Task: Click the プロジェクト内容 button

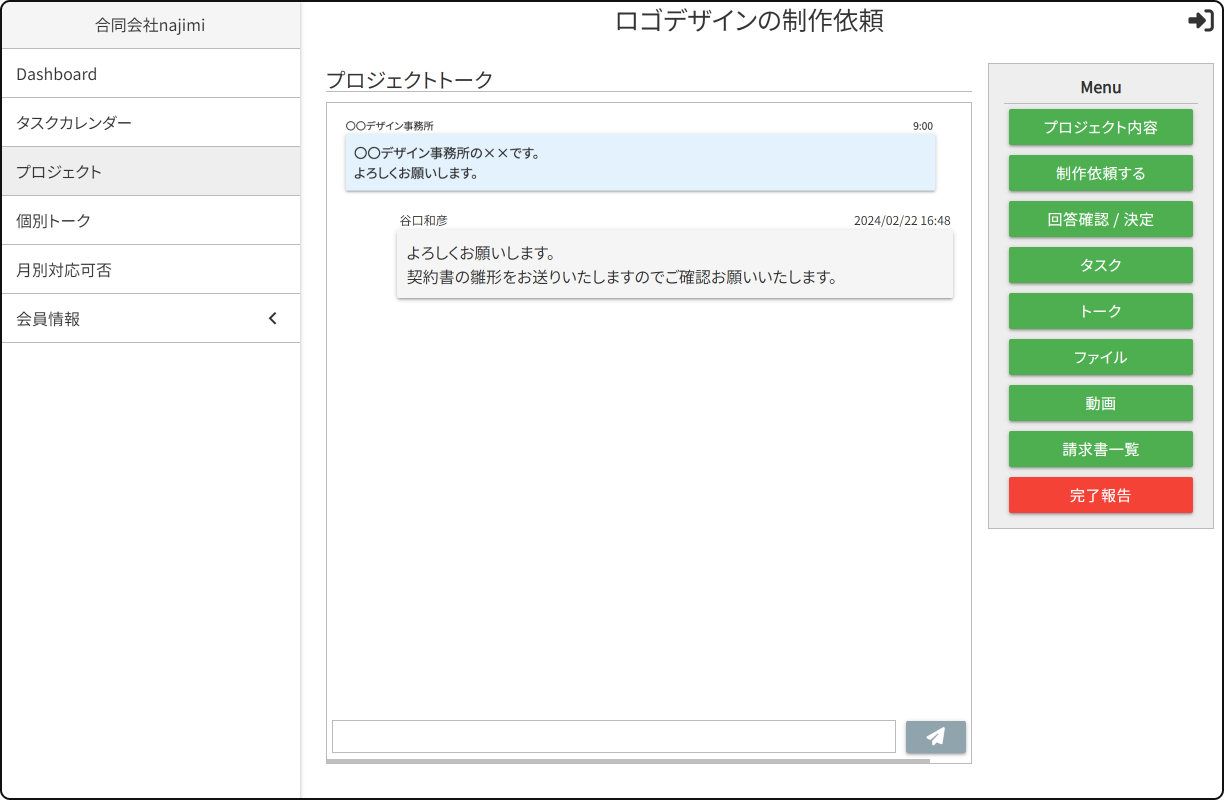Action: 1100,128
